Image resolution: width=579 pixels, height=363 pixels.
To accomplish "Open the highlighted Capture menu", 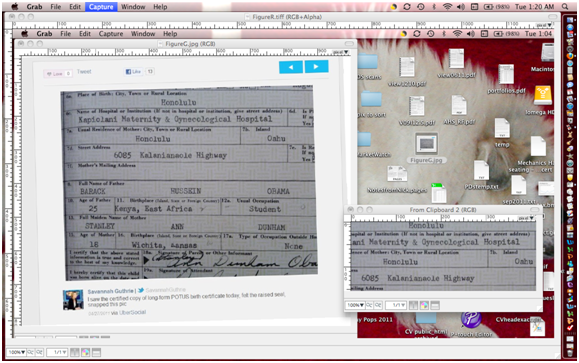I will point(101,7).
